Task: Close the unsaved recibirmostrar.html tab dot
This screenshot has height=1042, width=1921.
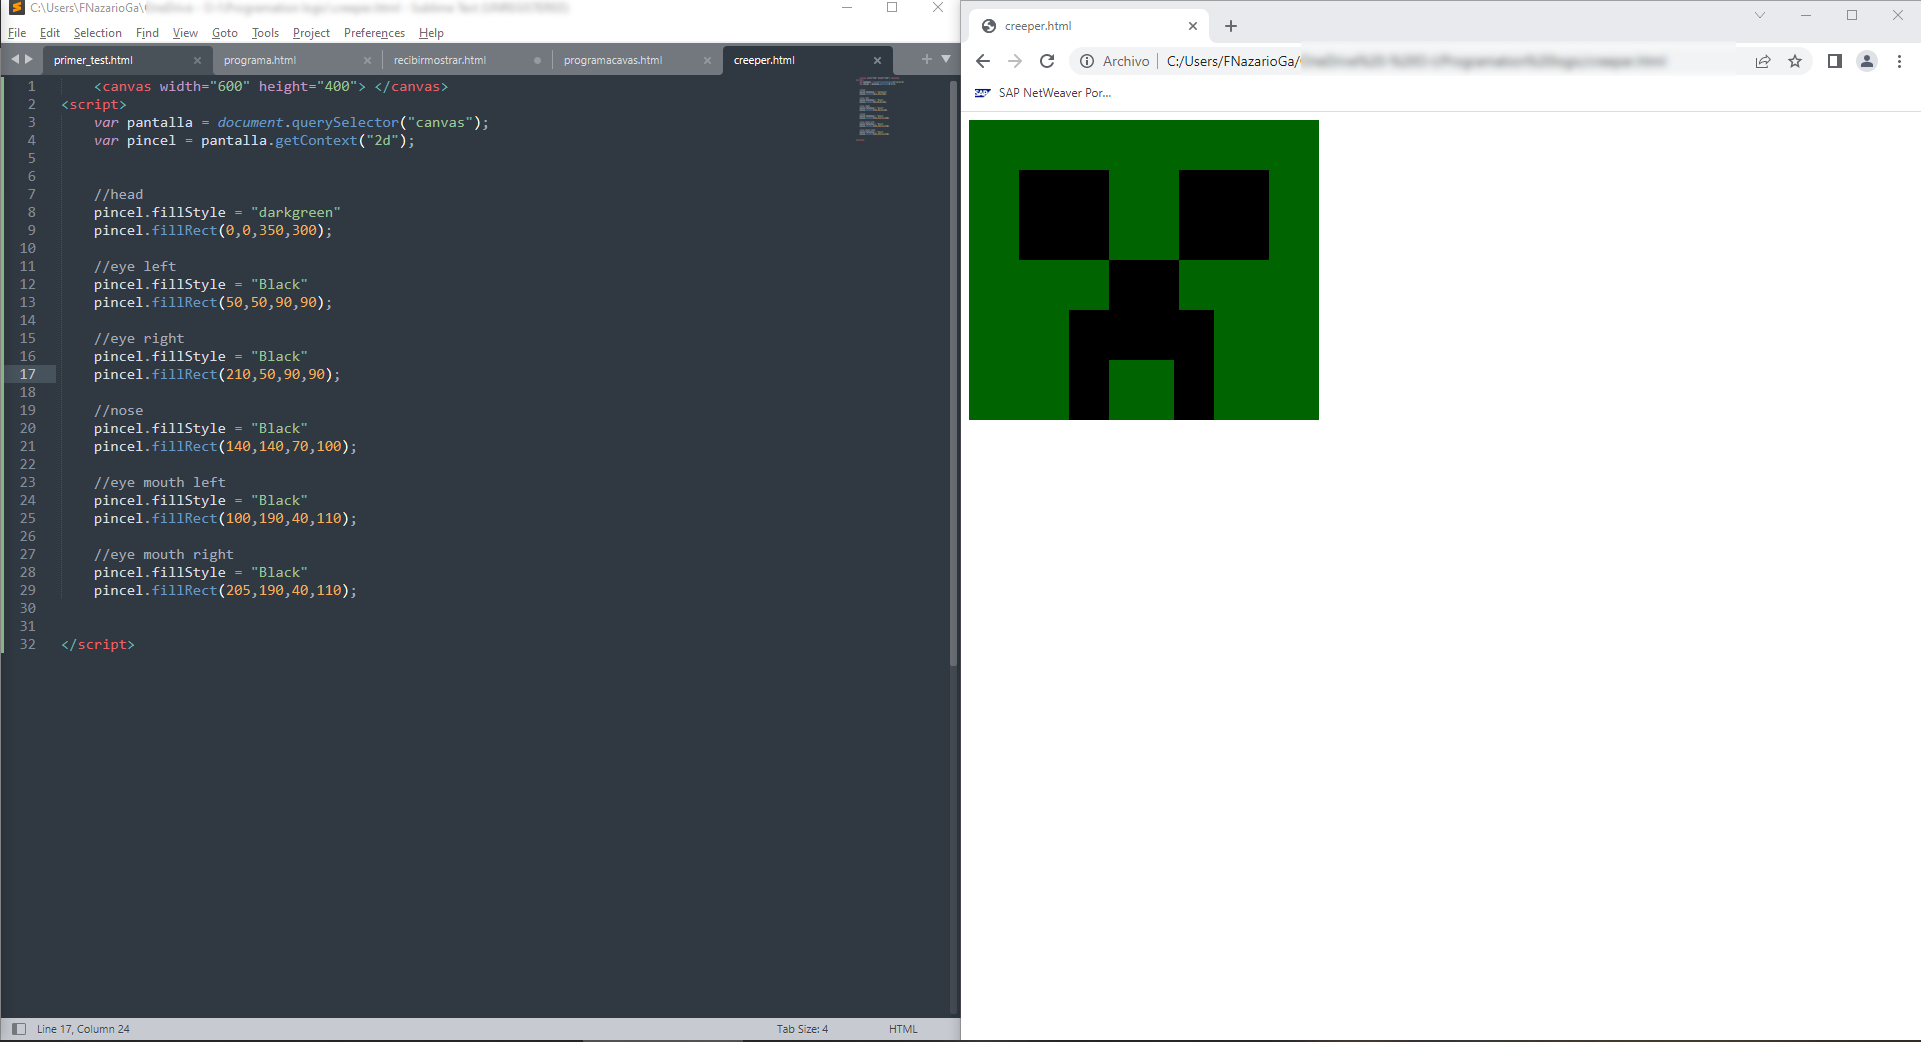Action: click(537, 61)
